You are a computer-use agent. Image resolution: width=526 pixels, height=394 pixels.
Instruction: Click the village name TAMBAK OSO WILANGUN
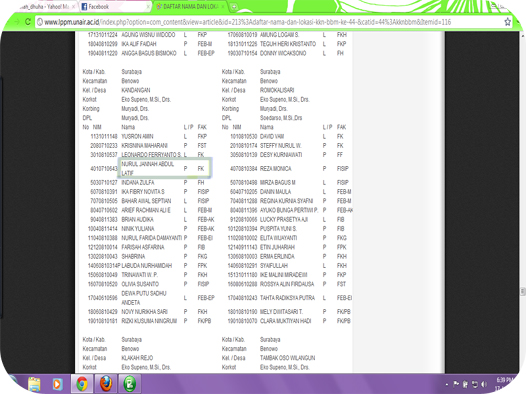(x=287, y=358)
